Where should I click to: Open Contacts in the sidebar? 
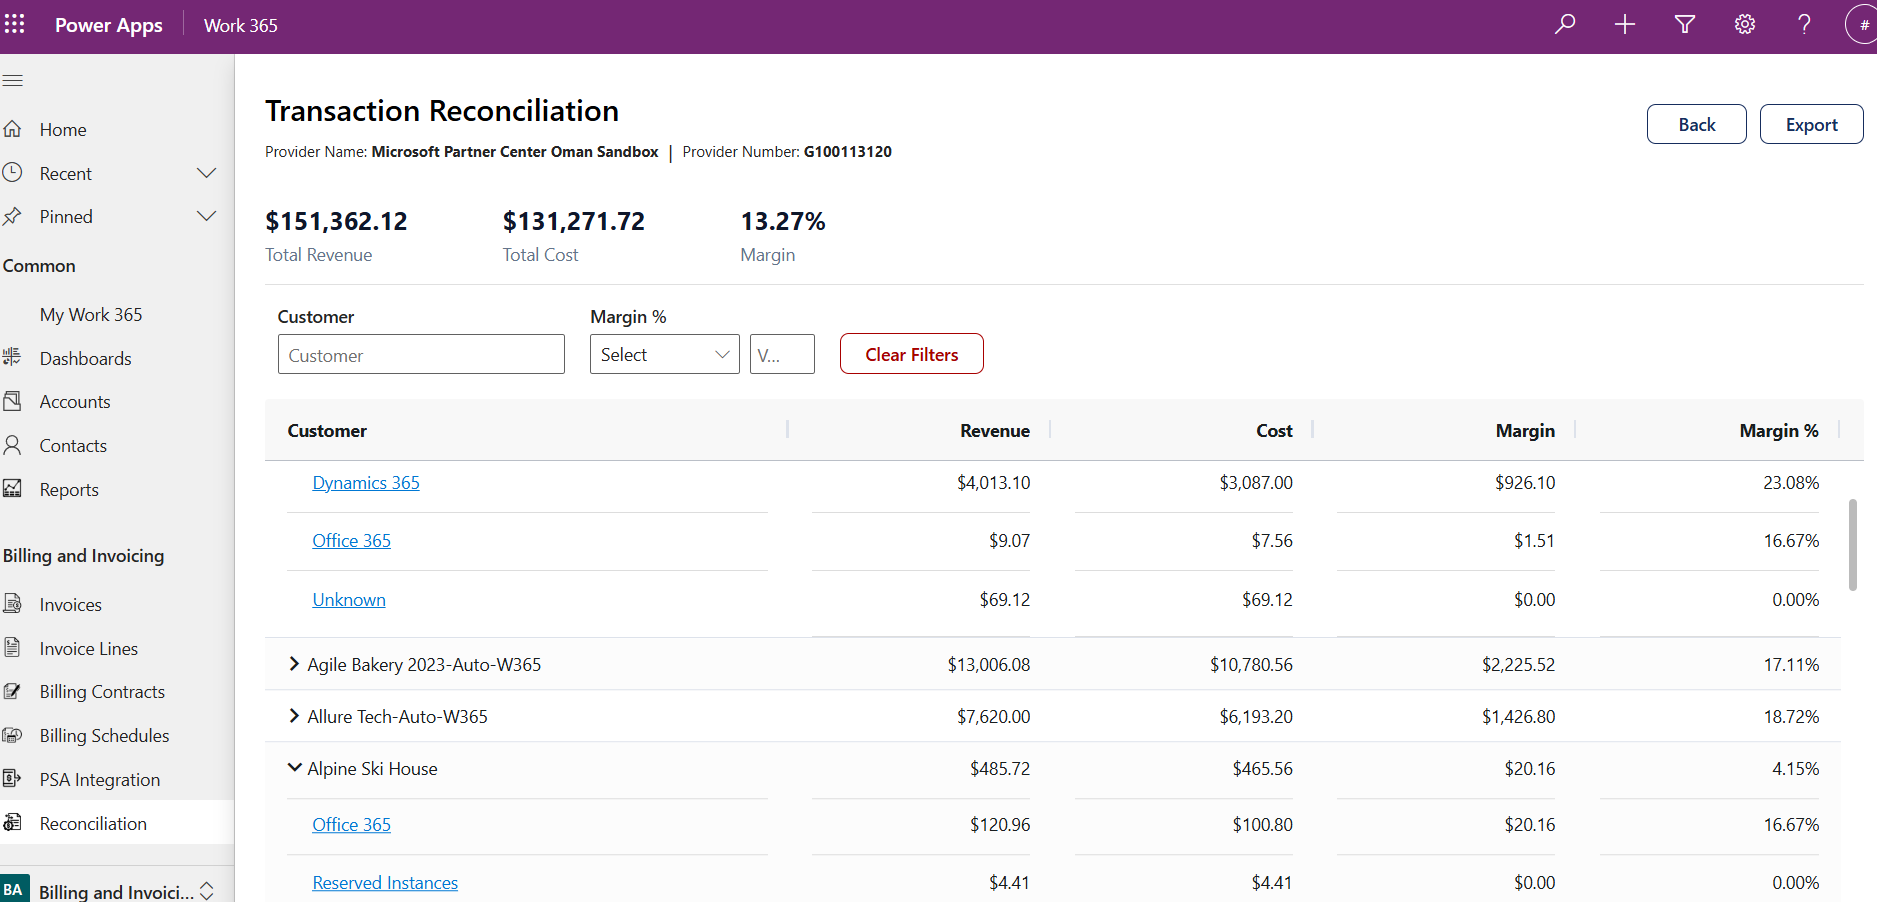pos(73,445)
